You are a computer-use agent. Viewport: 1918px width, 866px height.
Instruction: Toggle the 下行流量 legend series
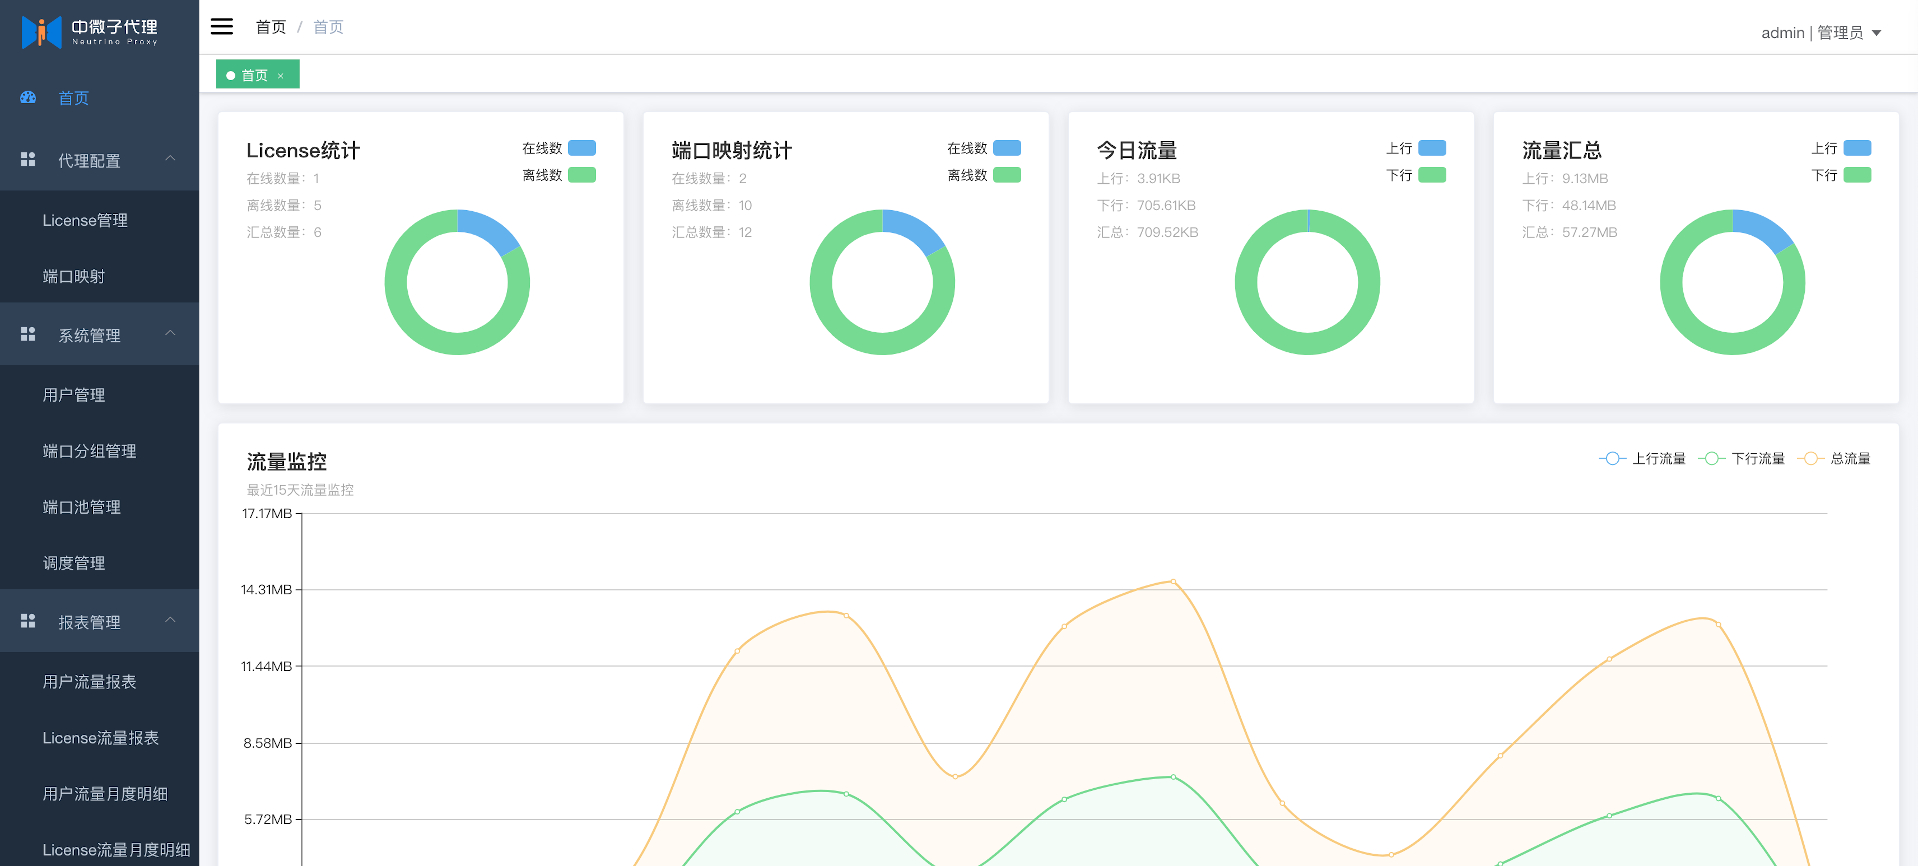[1741, 459]
